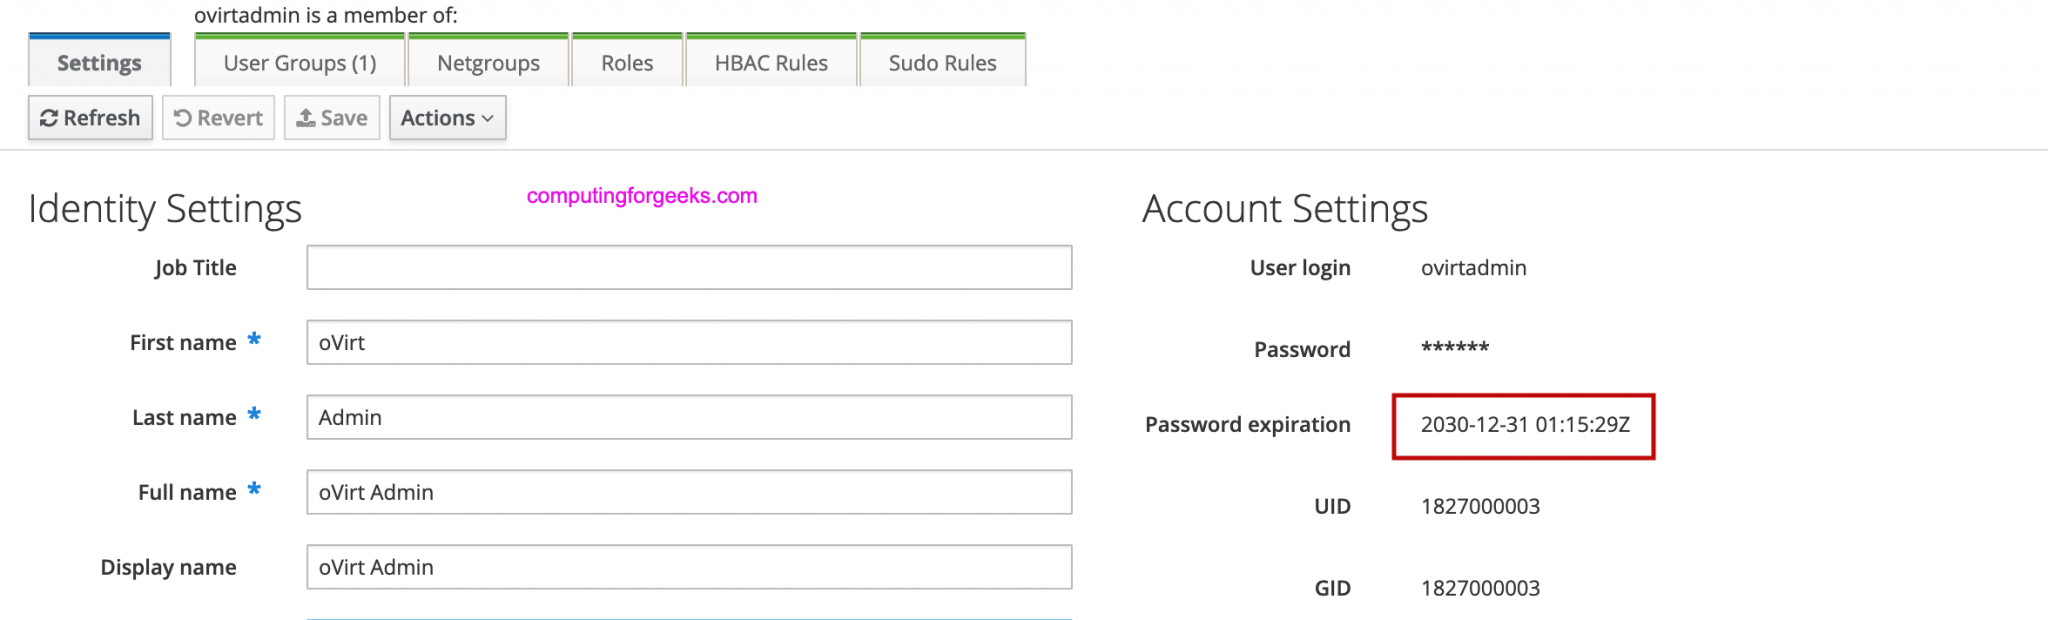2048x620 pixels.
Task: Switch to the Settings tab
Action: 99,63
